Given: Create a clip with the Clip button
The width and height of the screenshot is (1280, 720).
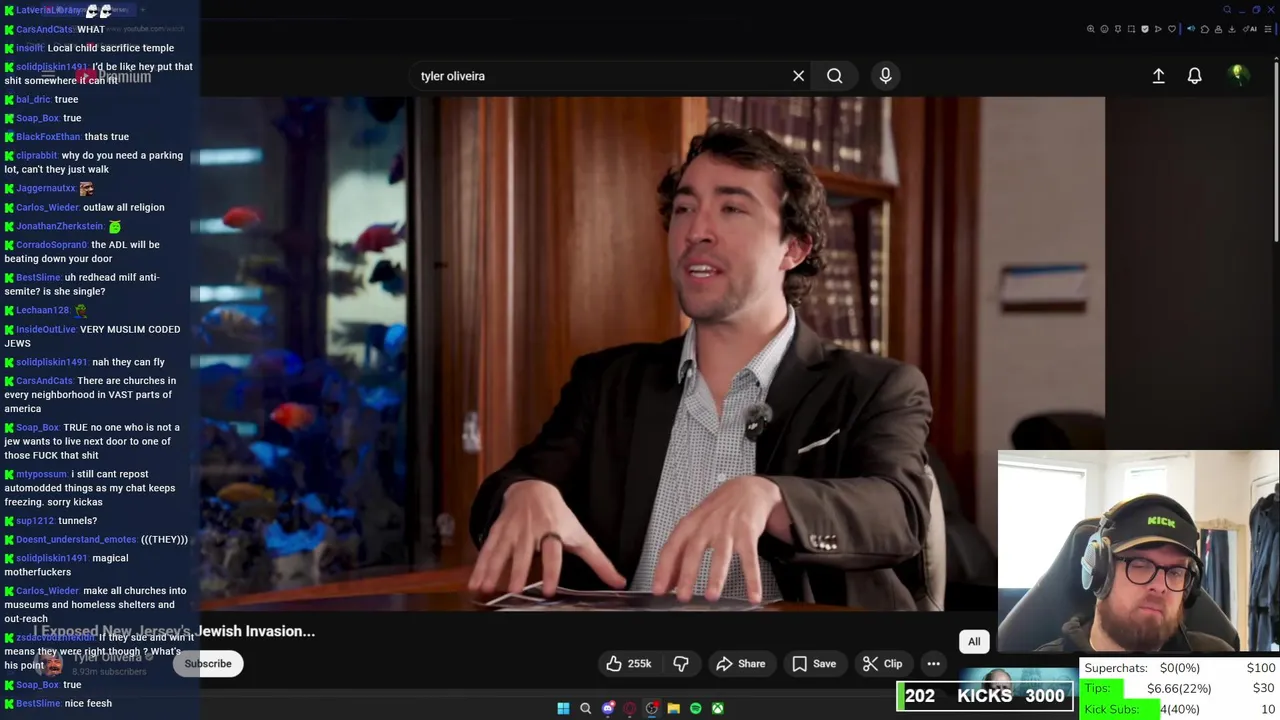Looking at the screenshot, I should click(882, 664).
